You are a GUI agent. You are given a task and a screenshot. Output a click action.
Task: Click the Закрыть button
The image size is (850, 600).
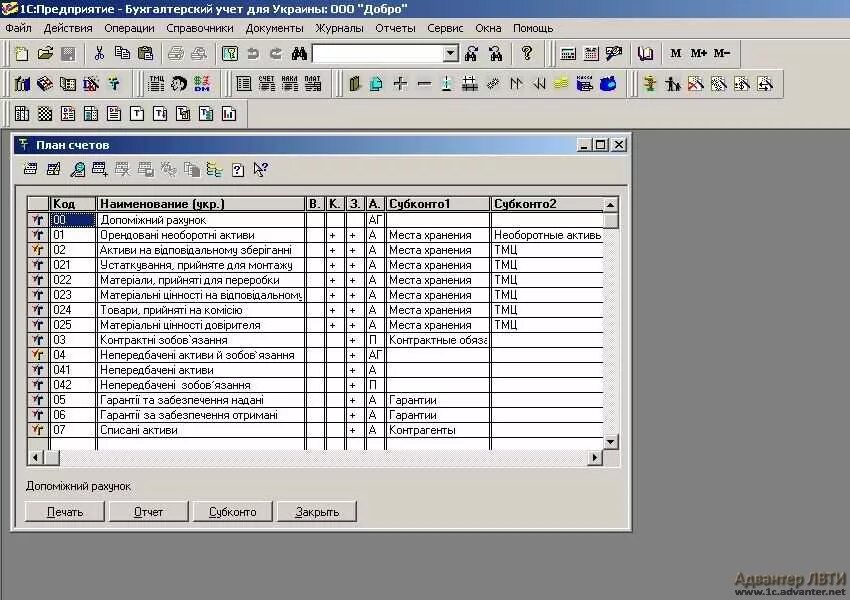(317, 512)
